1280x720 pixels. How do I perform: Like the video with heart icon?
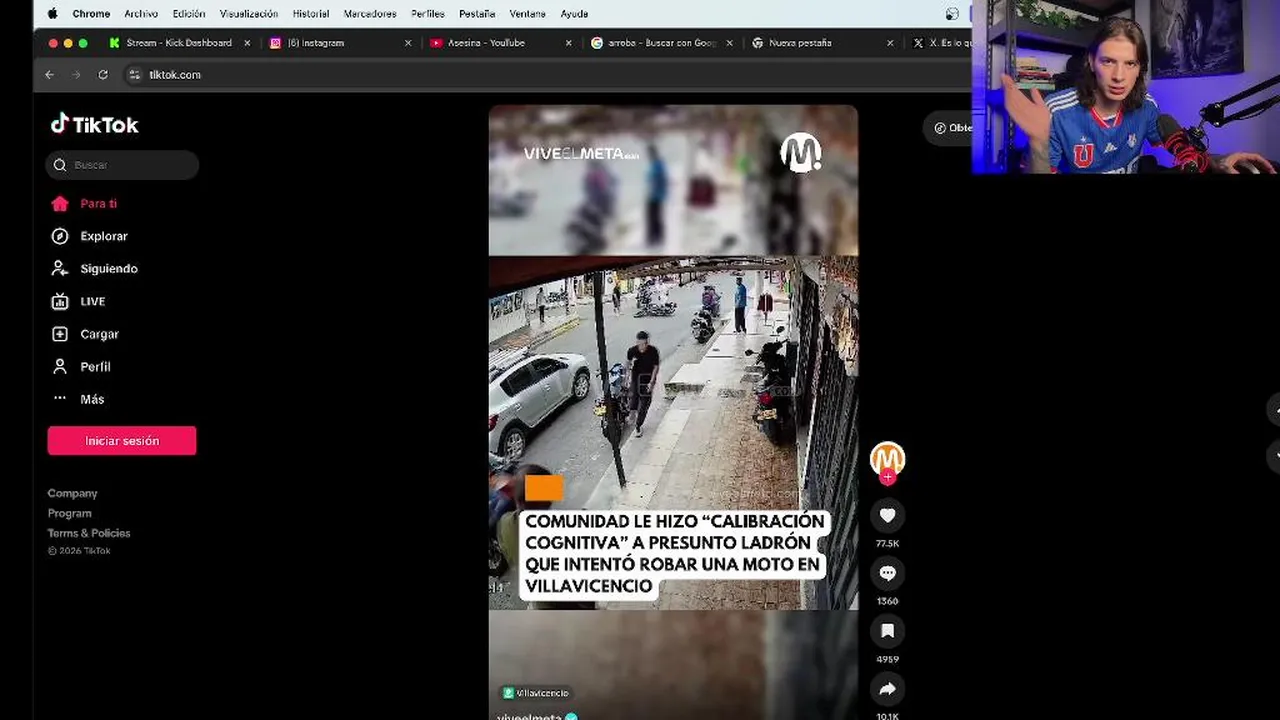[x=887, y=515]
